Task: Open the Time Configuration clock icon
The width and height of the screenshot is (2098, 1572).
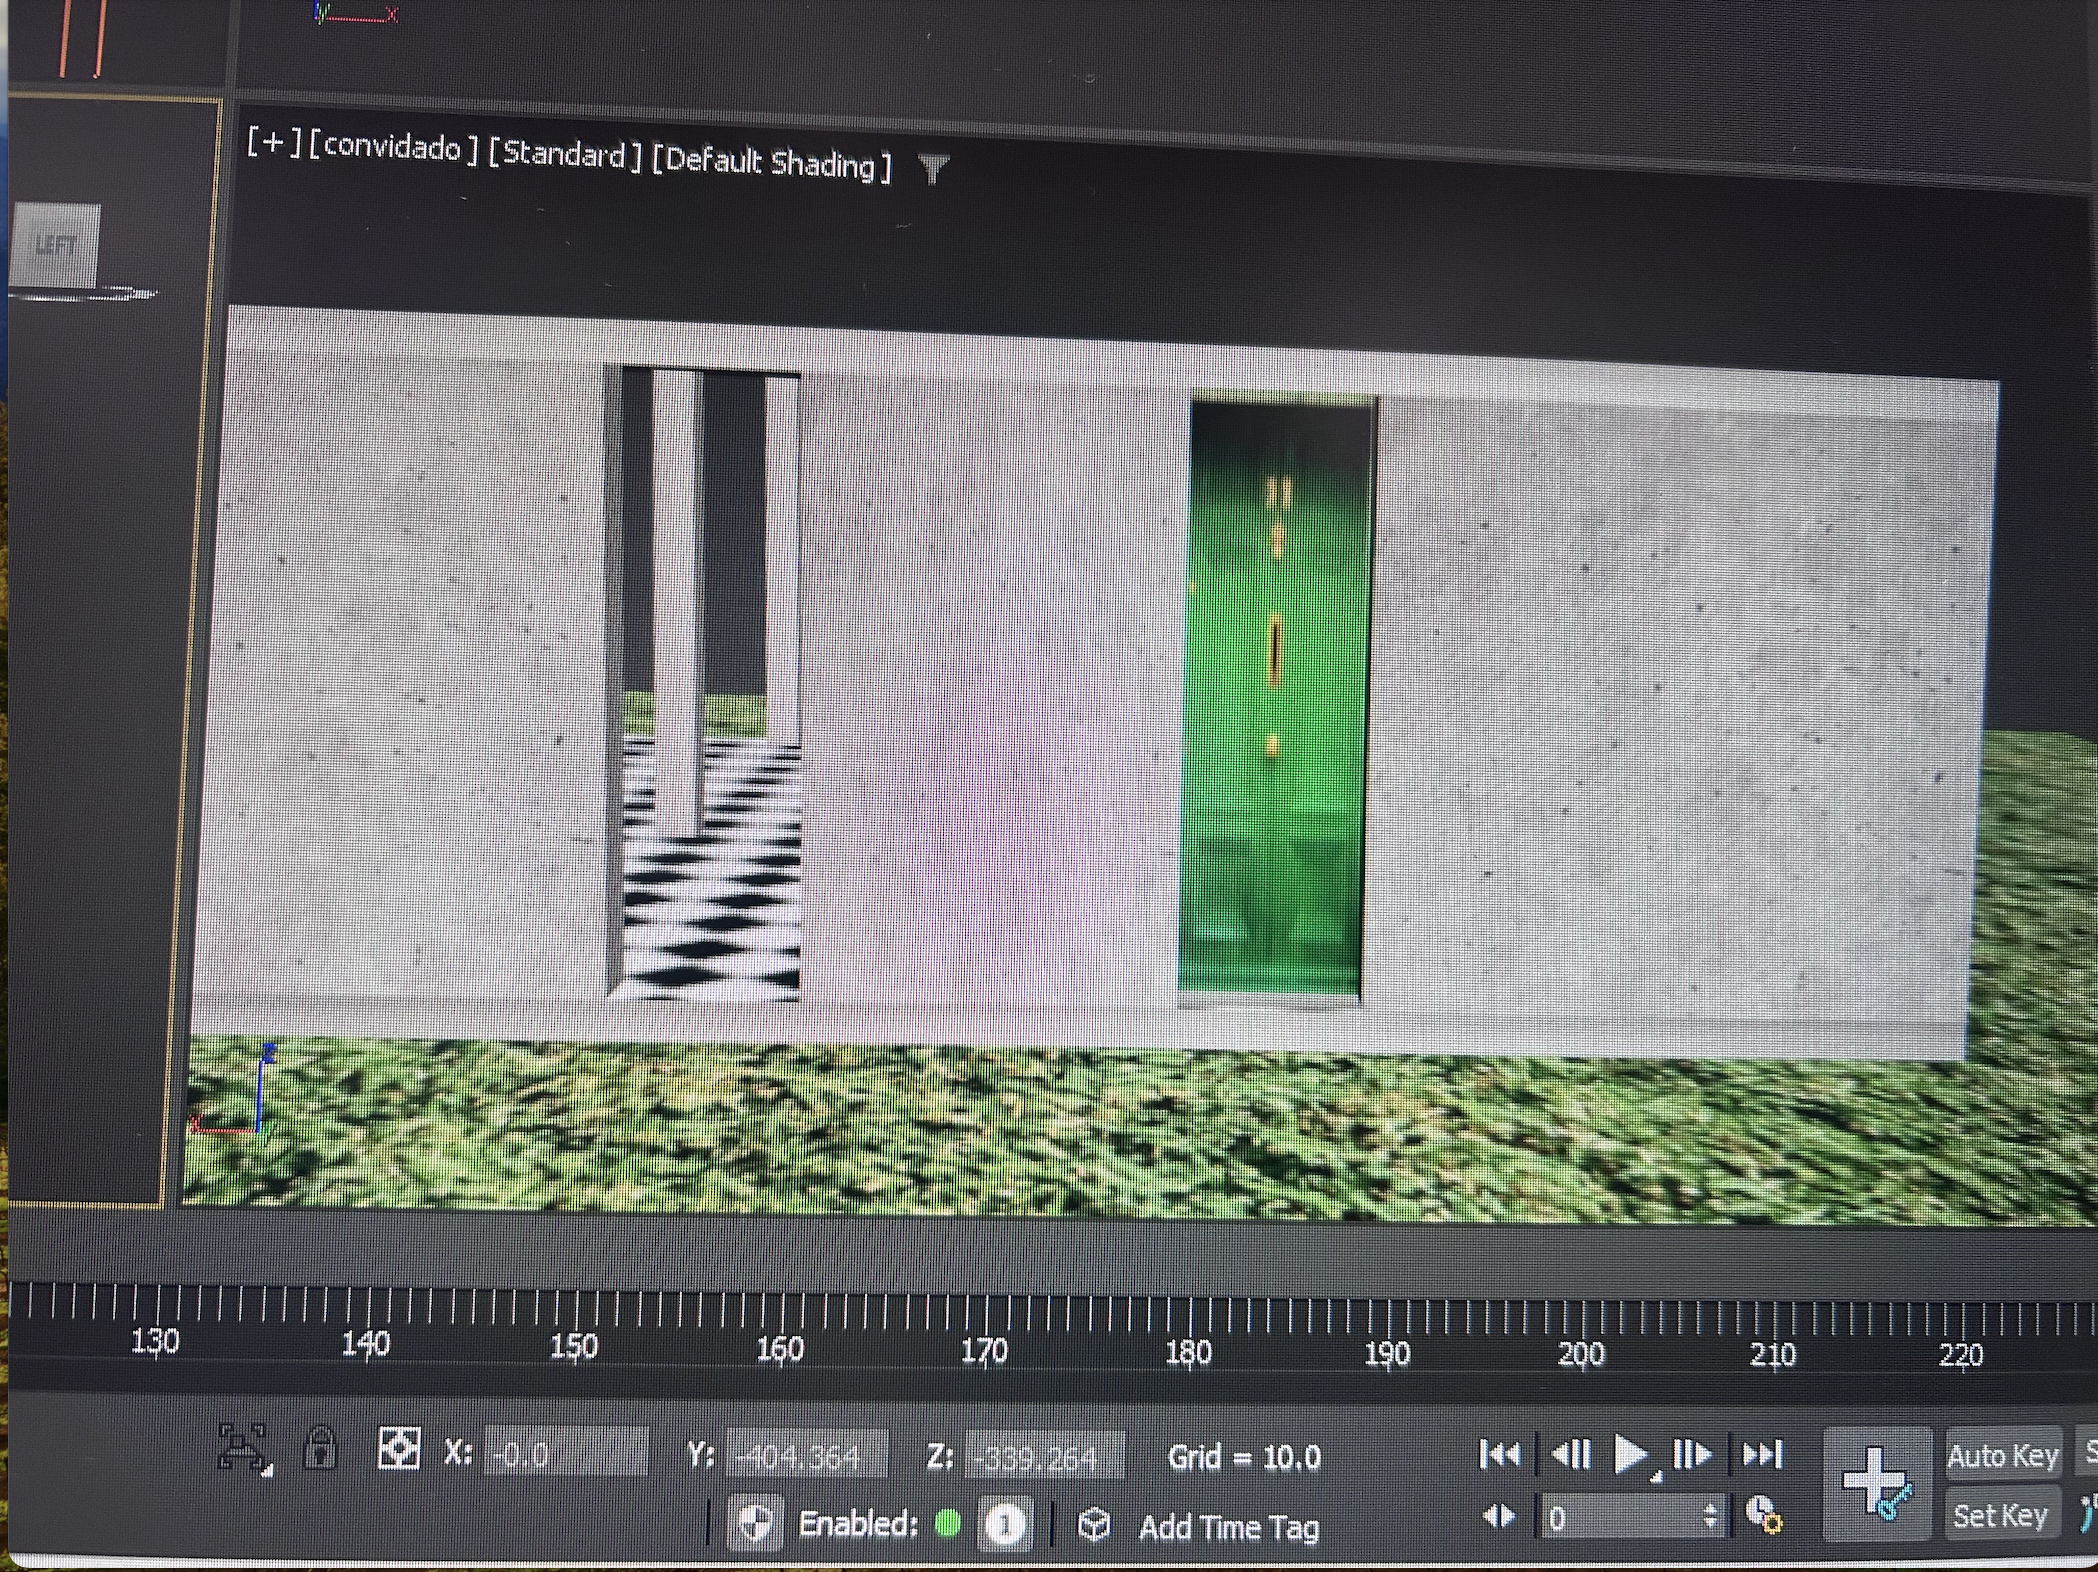Action: point(1763,1516)
